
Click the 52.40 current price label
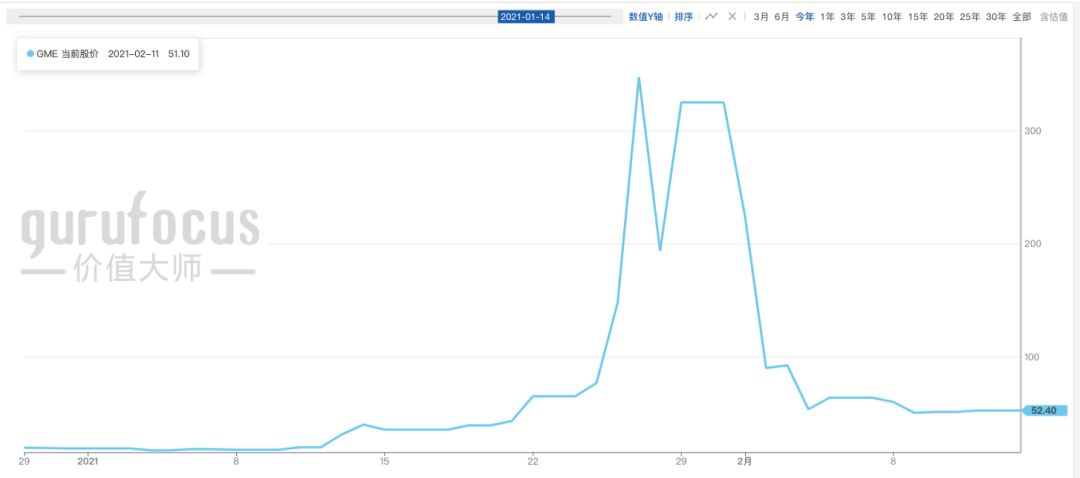coord(1044,410)
